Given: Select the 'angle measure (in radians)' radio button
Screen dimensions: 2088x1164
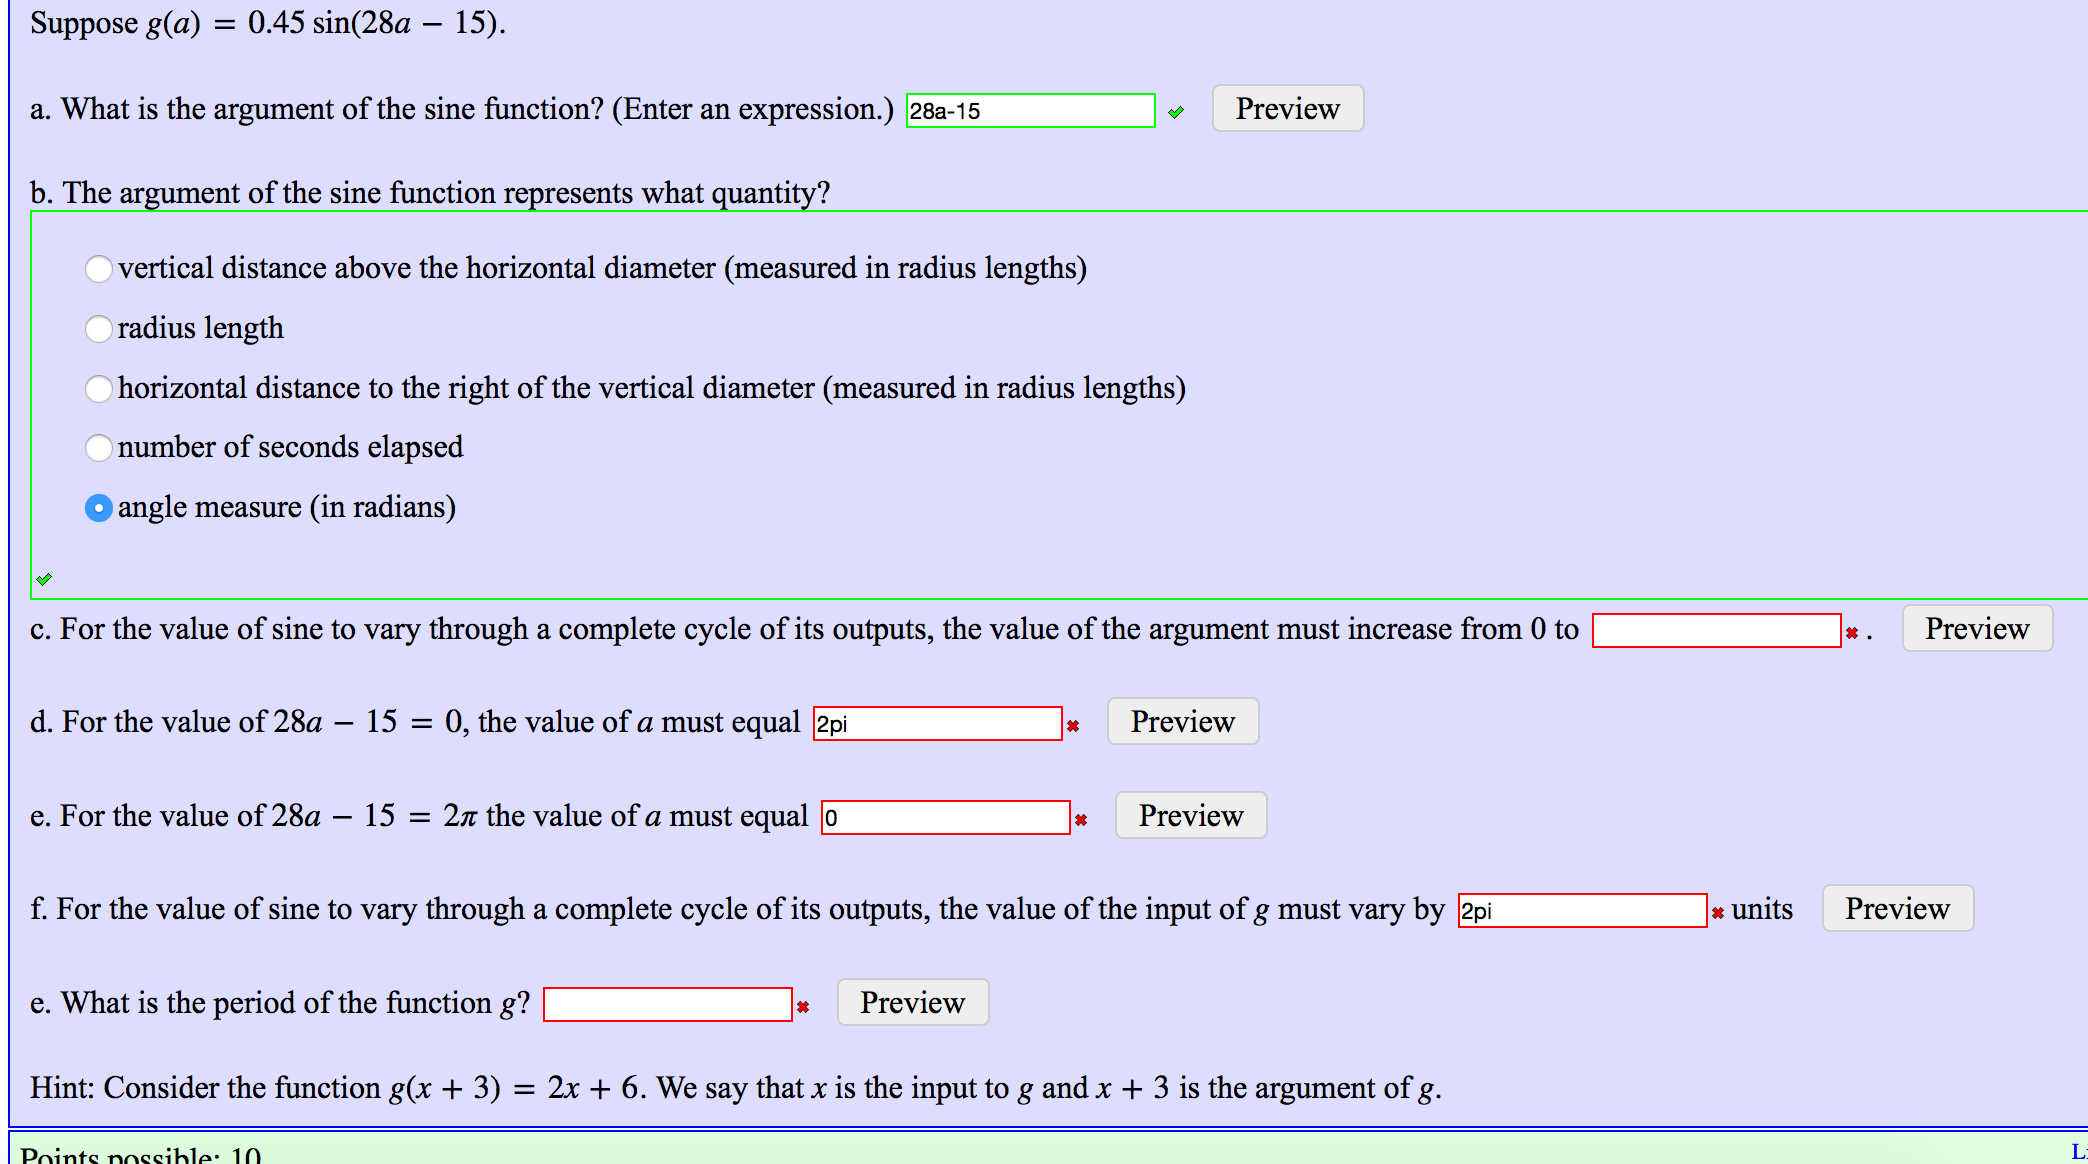Looking at the screenshot, I should pos(98,508).
